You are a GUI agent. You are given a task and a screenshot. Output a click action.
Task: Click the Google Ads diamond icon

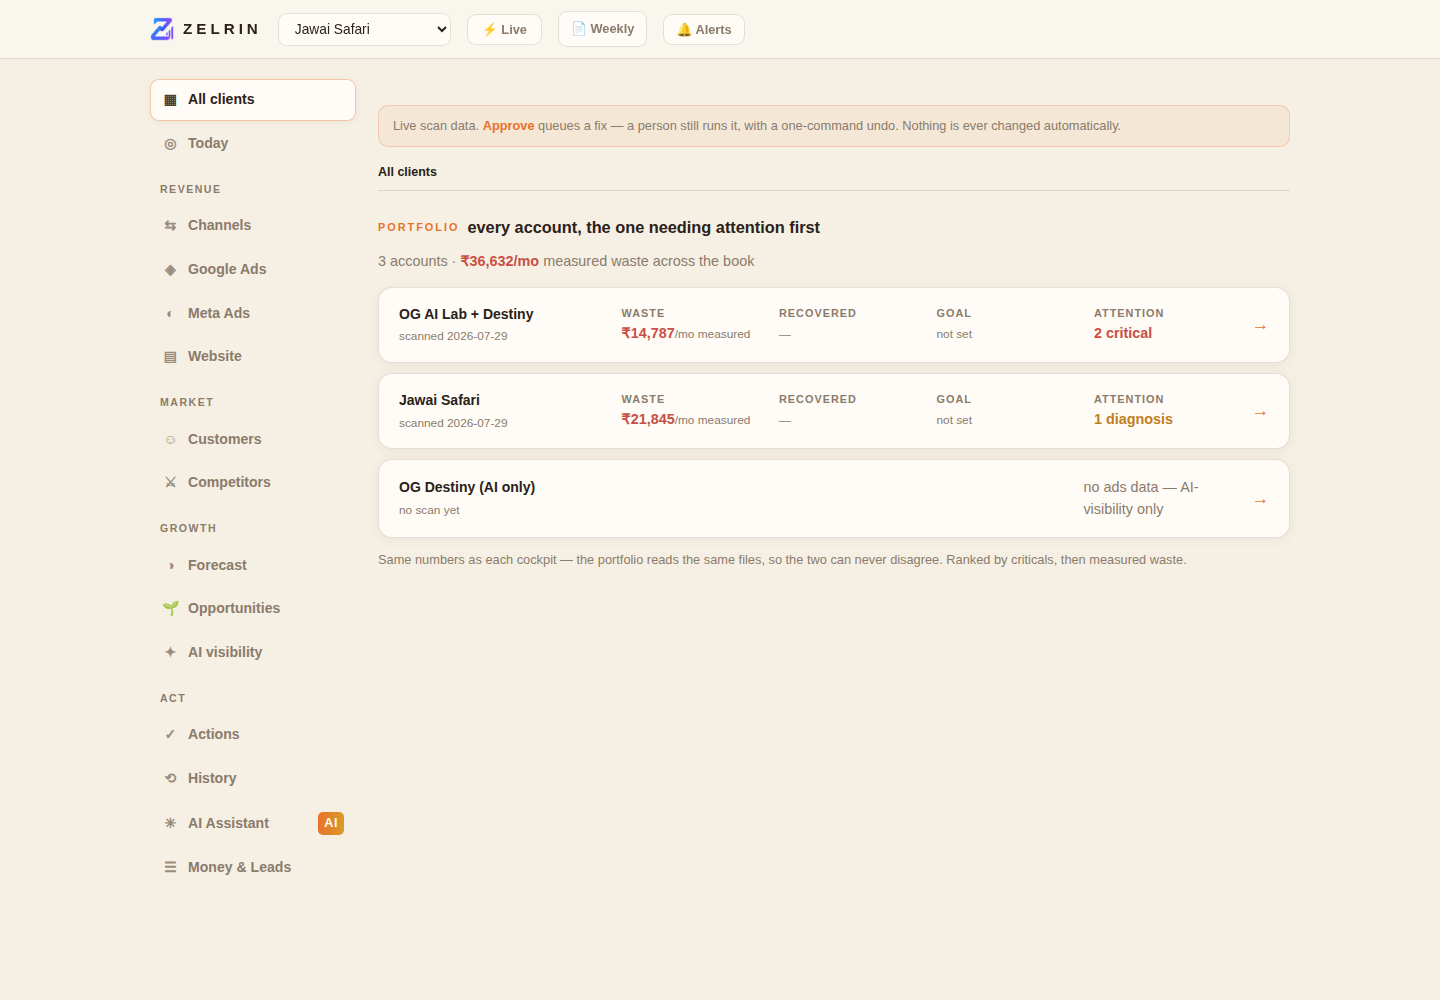(x=170, y=269)
